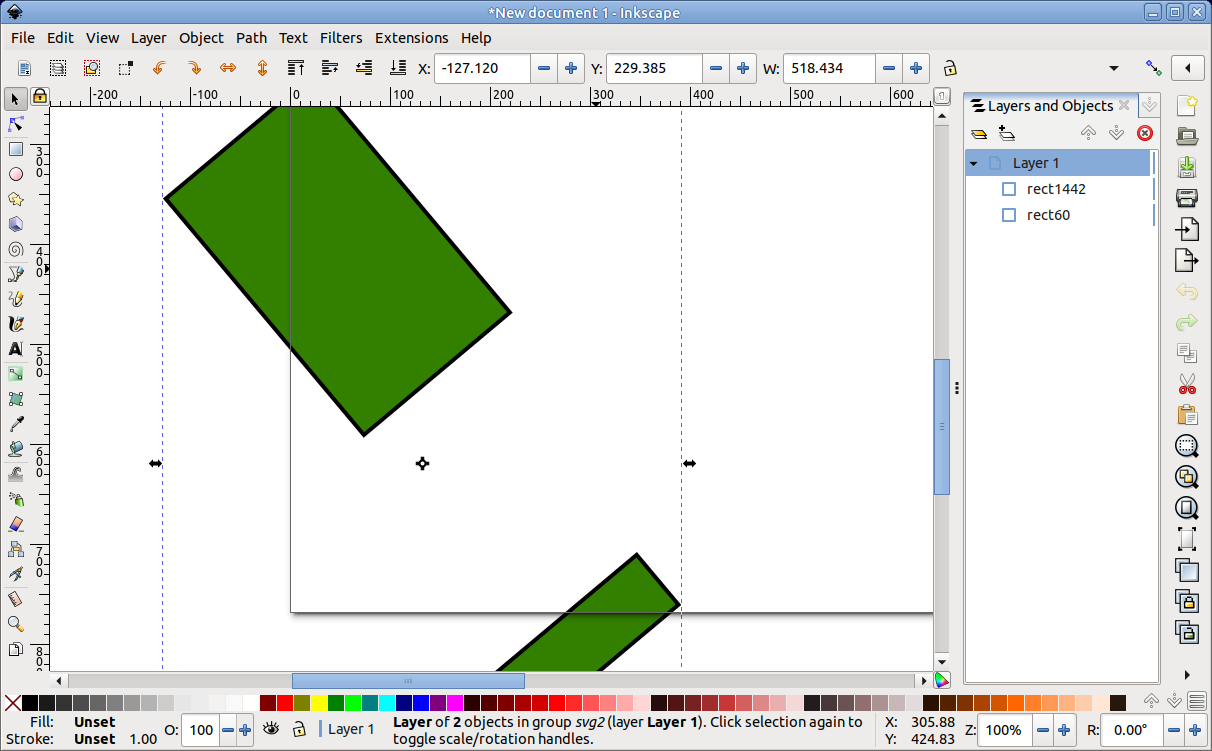The height and width of the screenshot is (751, 1212).
Task: Pick the Ellipse tool
Action: point(14,174)
